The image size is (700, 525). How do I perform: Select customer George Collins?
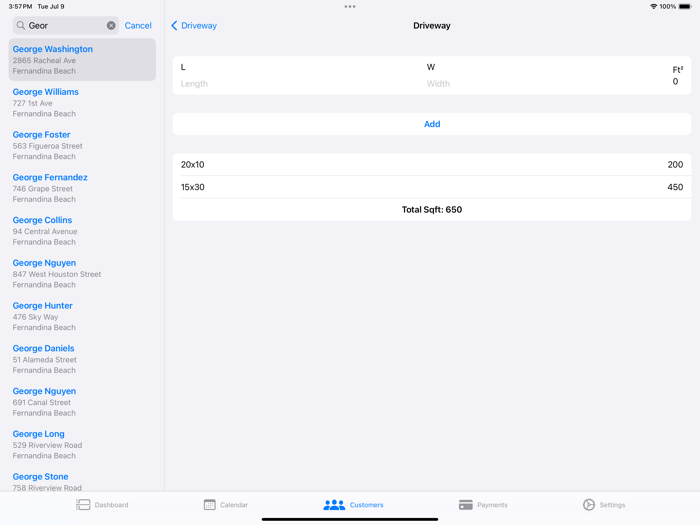point(82,231)
